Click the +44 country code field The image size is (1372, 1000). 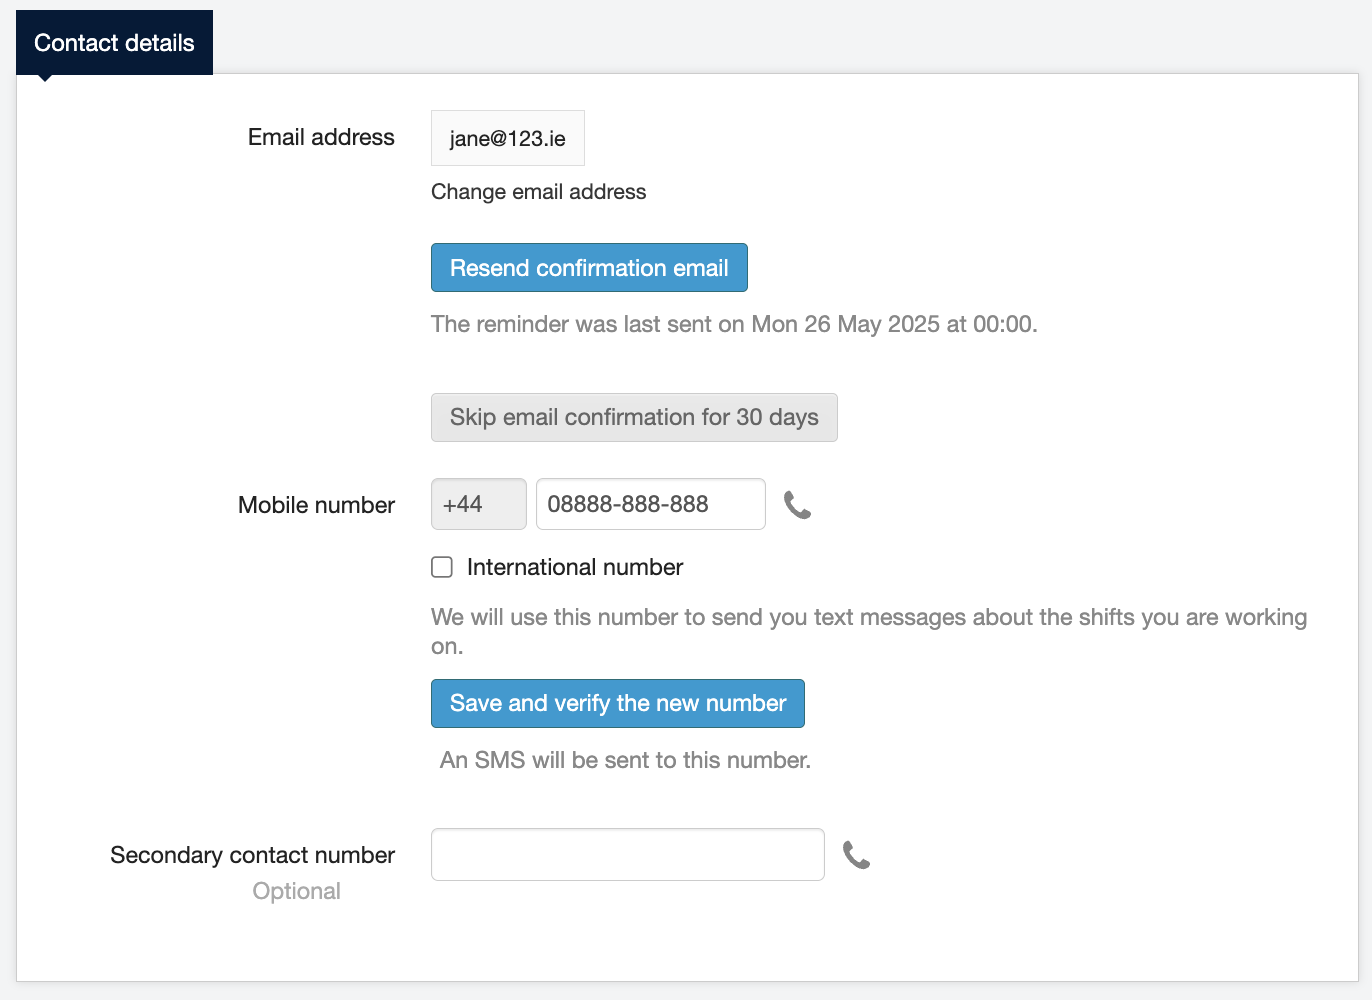point(478,504)
